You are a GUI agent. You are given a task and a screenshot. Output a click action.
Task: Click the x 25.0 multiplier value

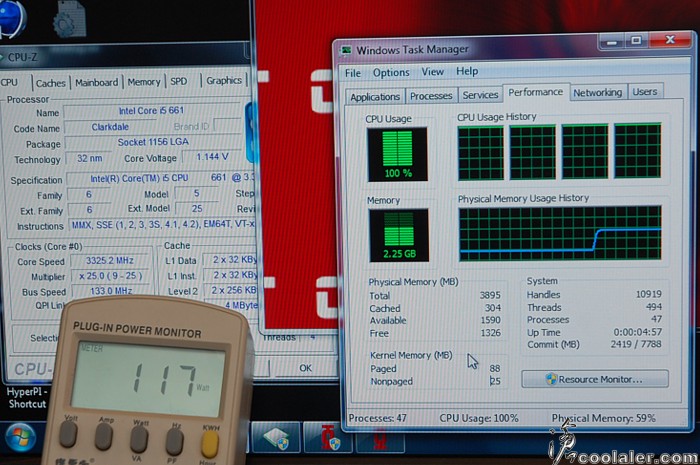point(110,276)
